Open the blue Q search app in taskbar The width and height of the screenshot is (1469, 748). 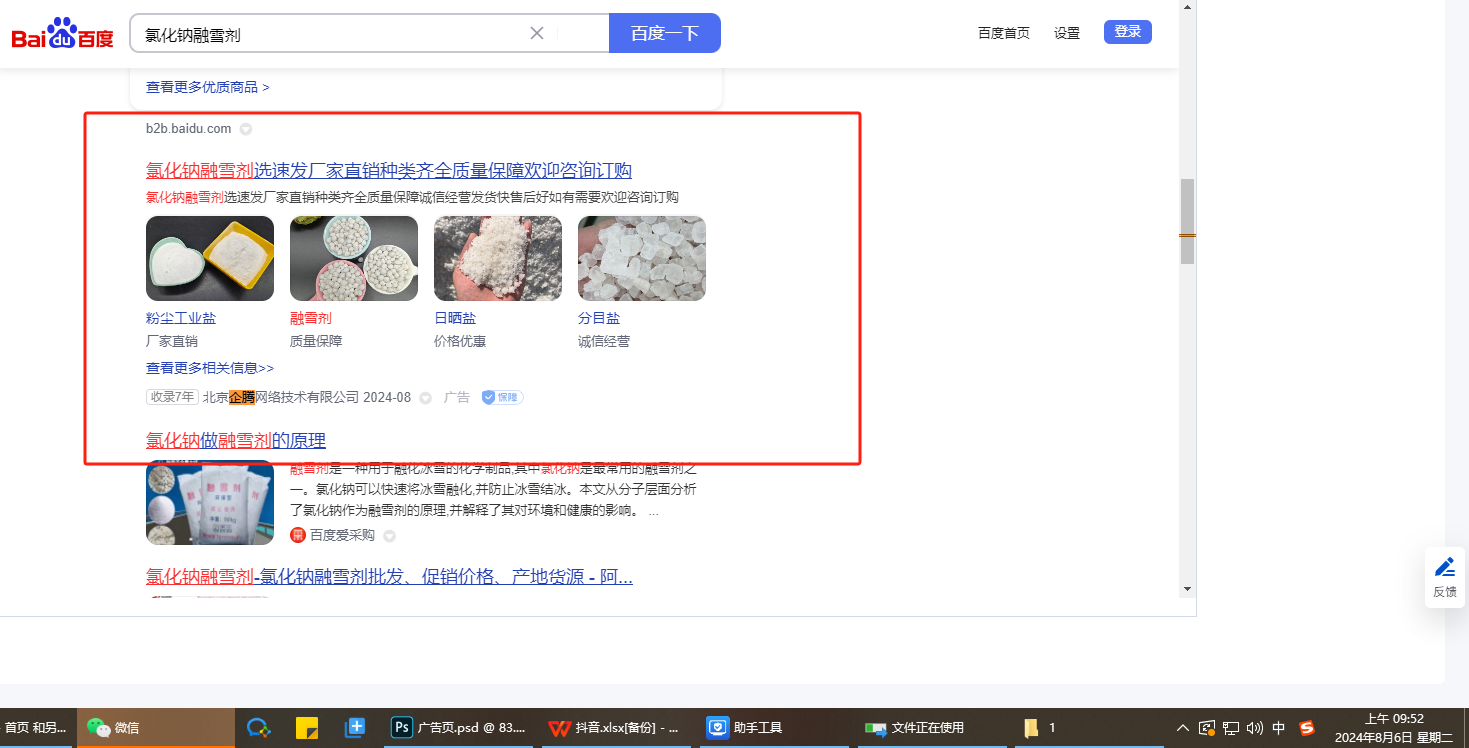tap(259, 728)
